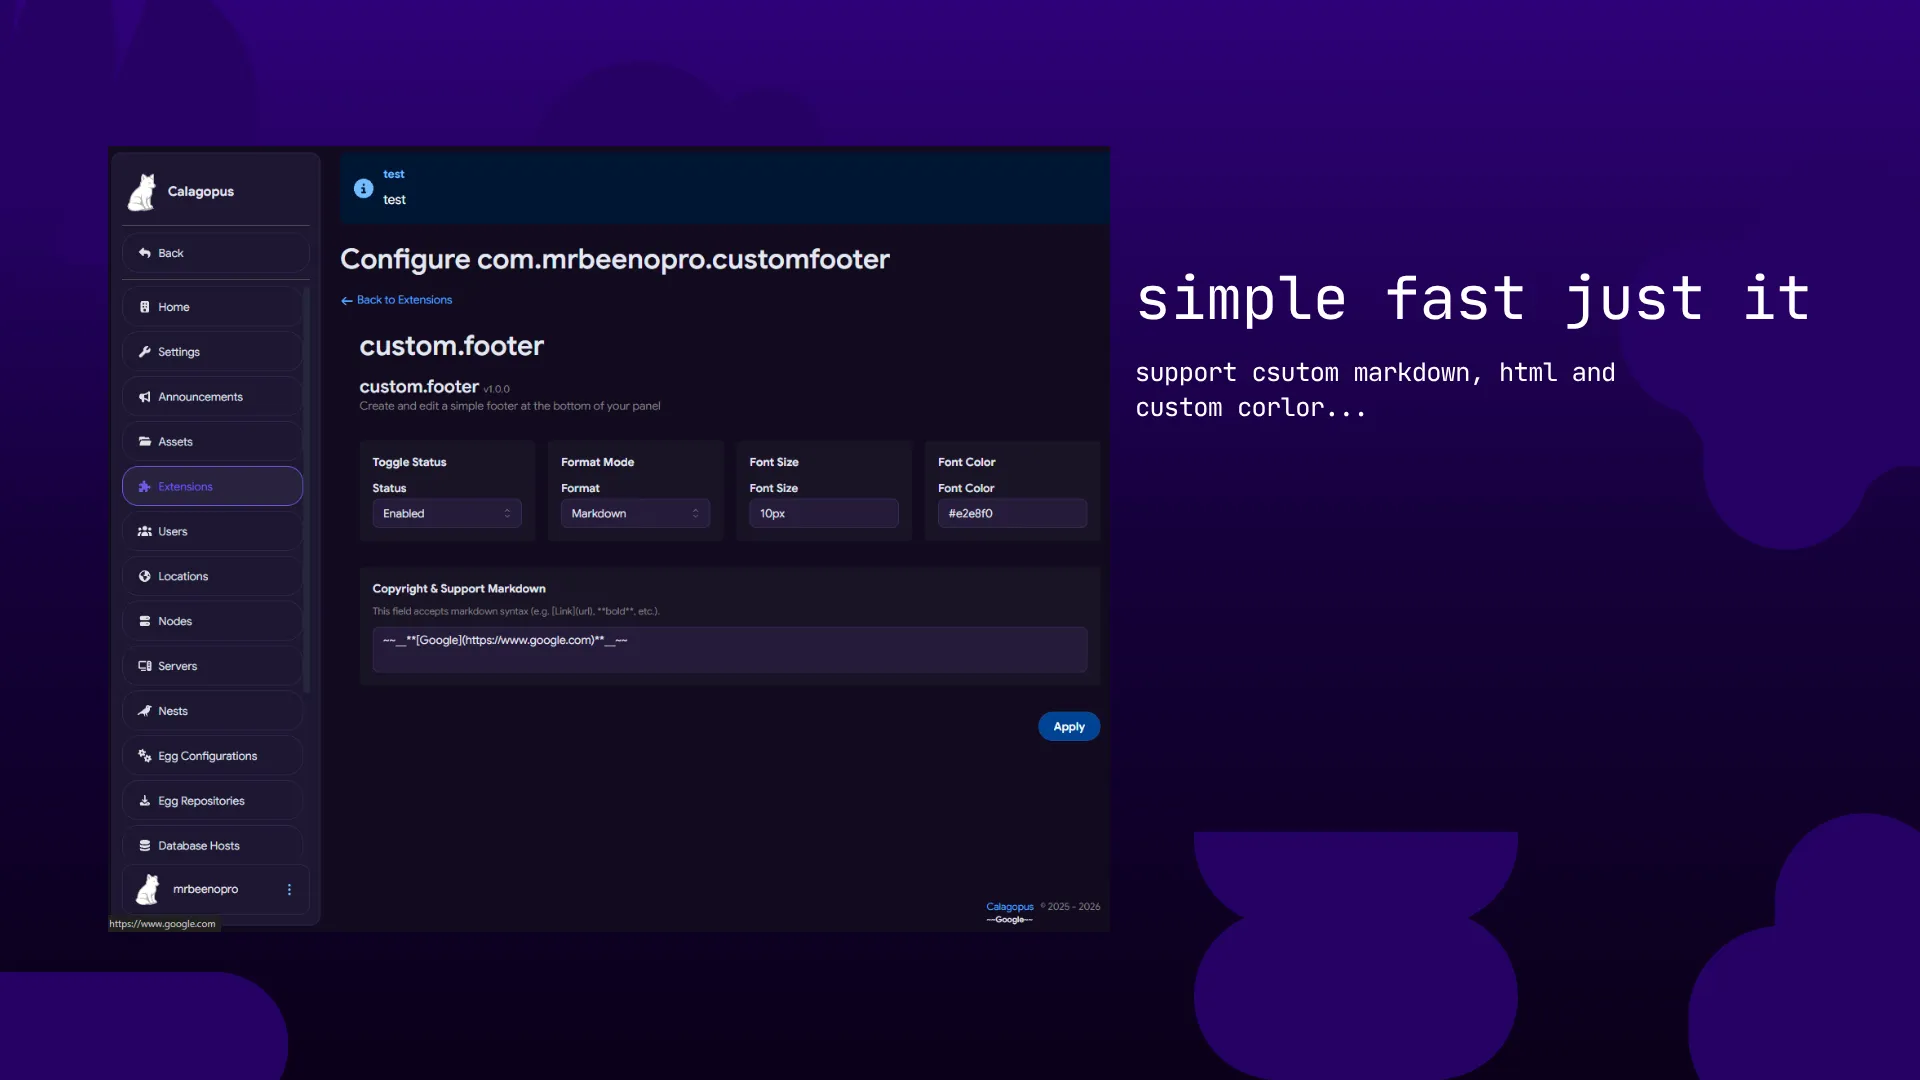Screen dimensions: 1920x1080
Task: Click the Users group icon
Action: tap(145, 531)
